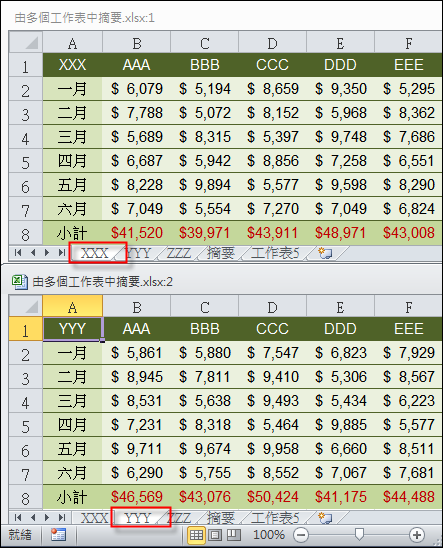Screen dimensions: 443x548
Task: Open the 摘要 sheet tab in the top window
Action: click(x=220, y=253)
